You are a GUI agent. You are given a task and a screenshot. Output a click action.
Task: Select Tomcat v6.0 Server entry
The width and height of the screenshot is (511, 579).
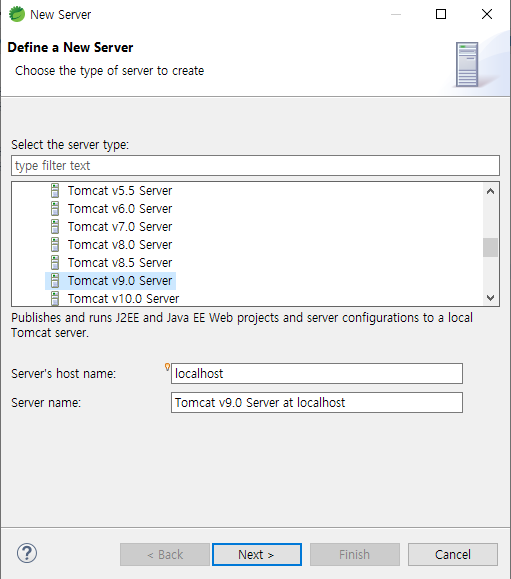[x=120, y=209]
